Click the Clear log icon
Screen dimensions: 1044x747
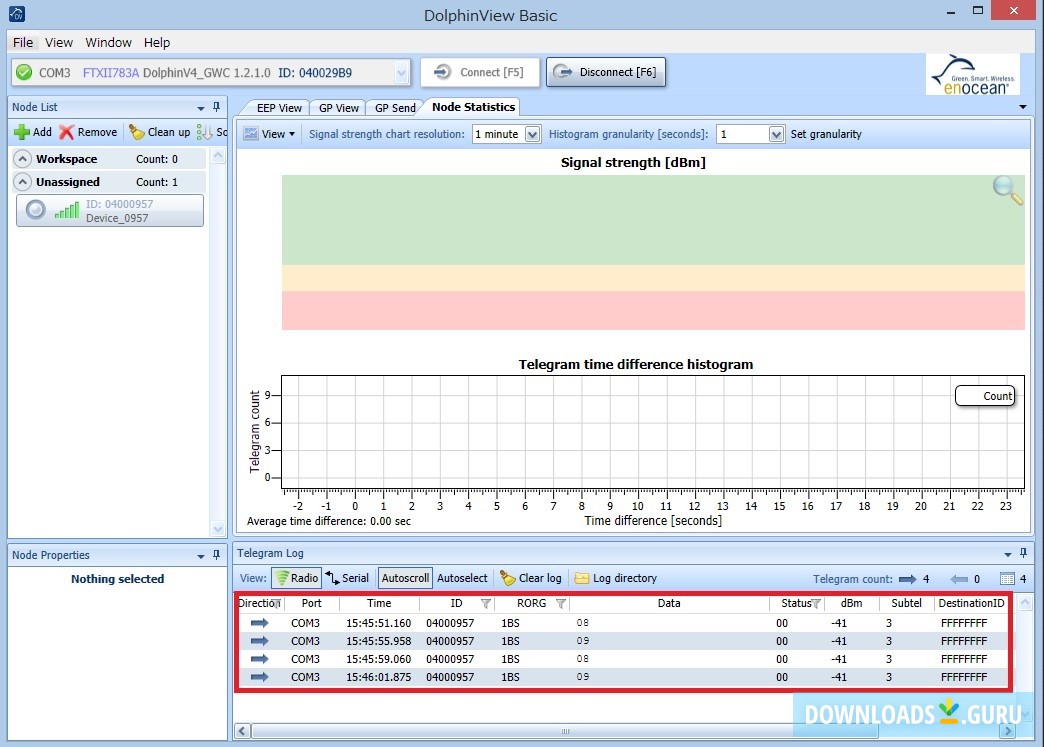pos(508,578)
